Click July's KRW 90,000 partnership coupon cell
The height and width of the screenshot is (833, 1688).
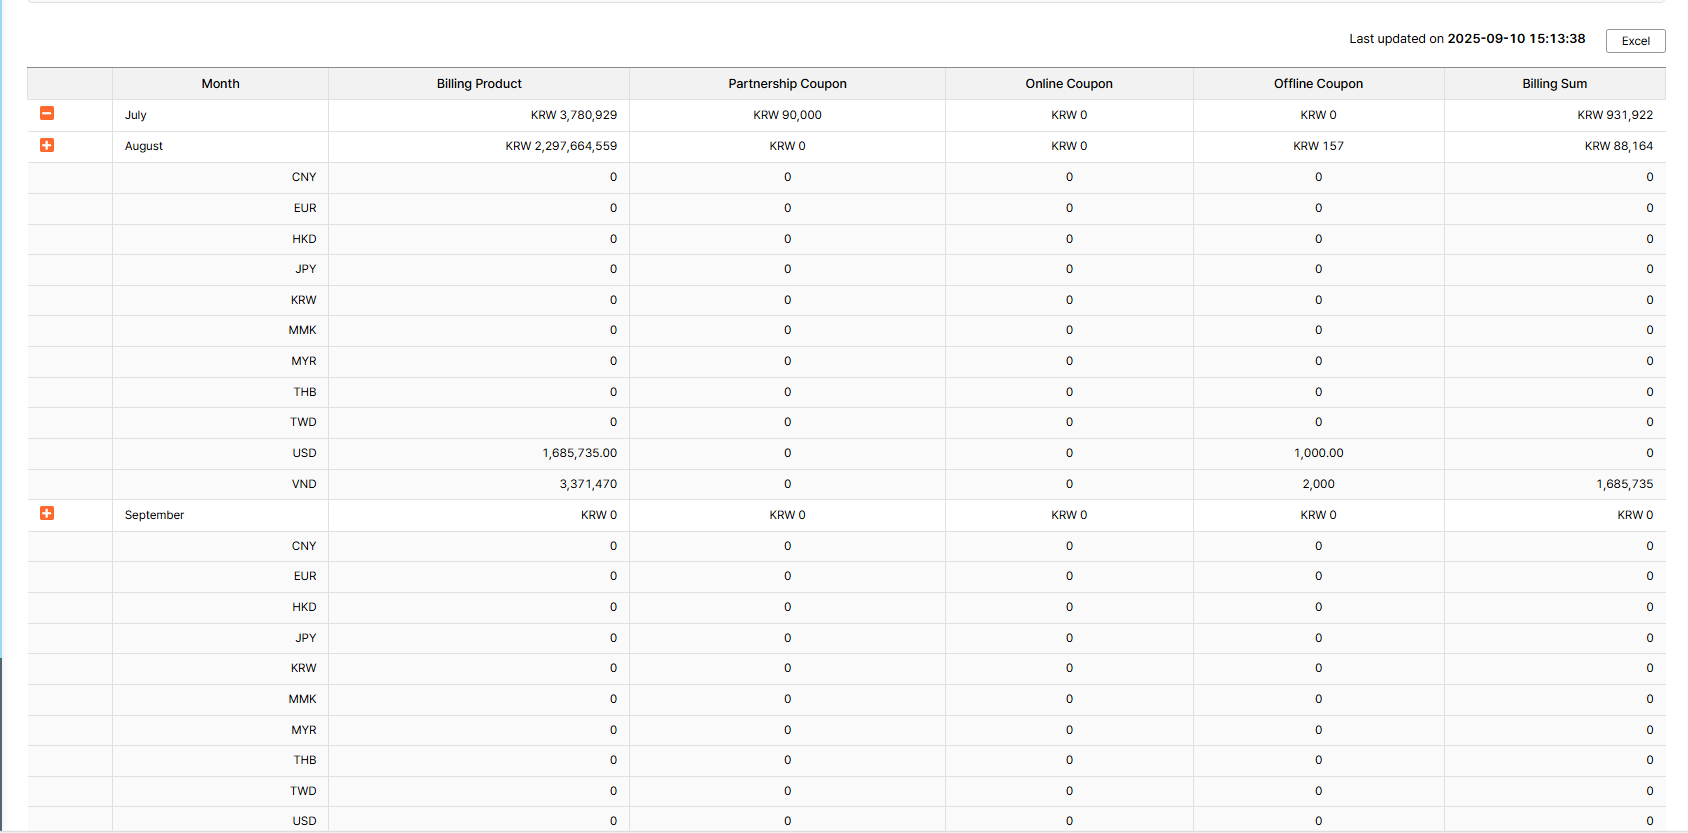pyautogui.click(x=787, y=115)
